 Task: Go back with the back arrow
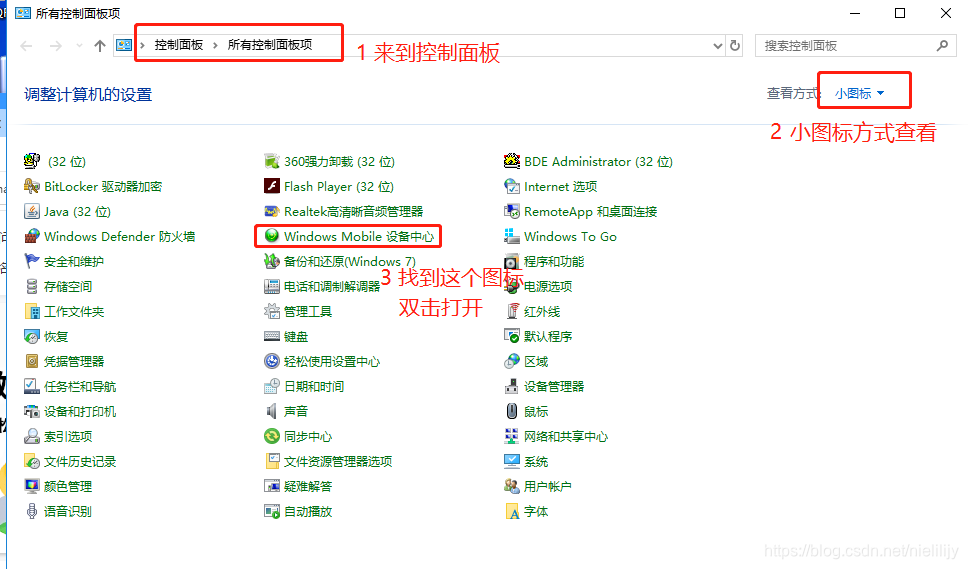(x=27, y=46)
